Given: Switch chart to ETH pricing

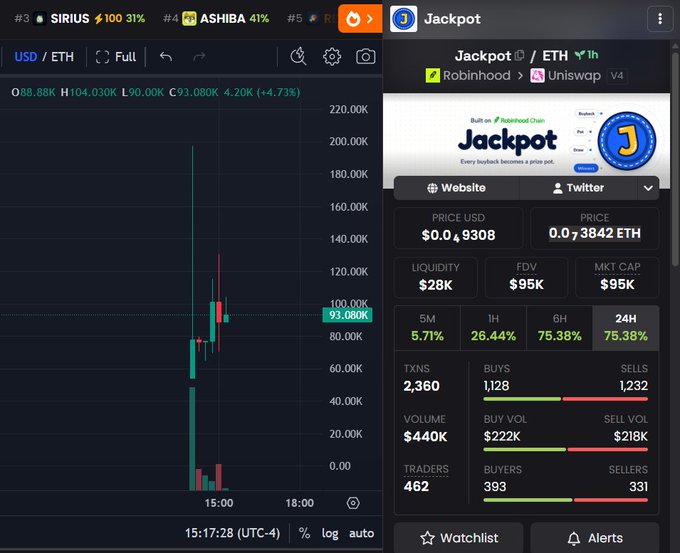Looking at the screenshot, I should [62, 57].
